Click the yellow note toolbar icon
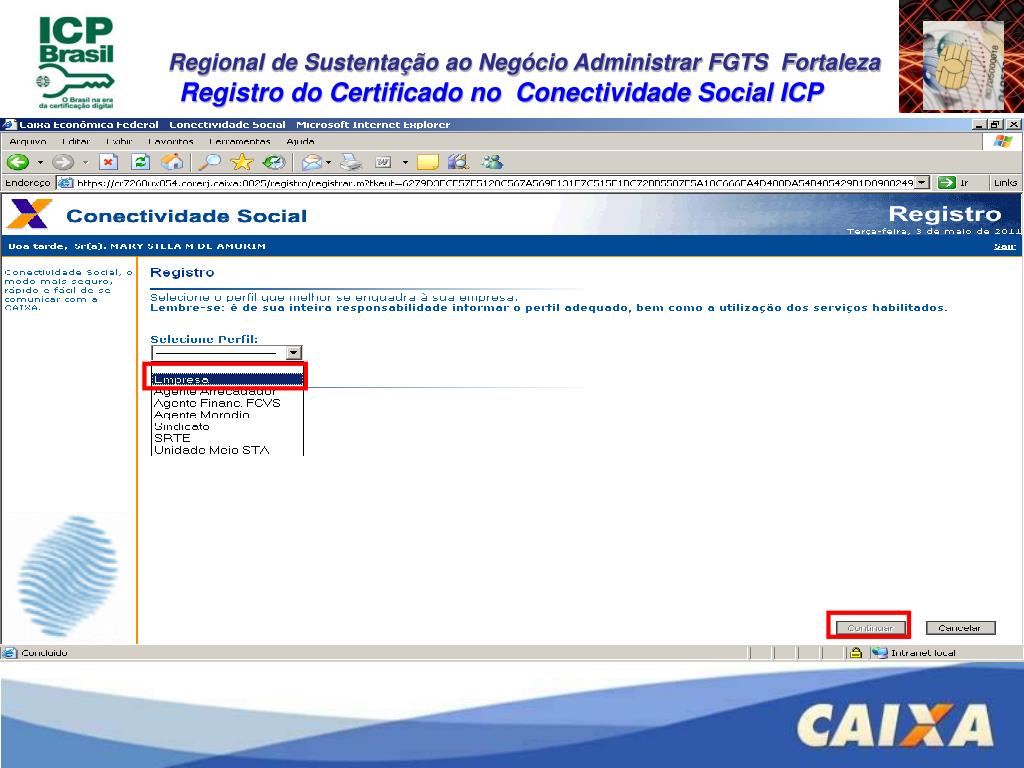Image resolution: width=1024 pixels, height=768 pixels. point(428,162)
